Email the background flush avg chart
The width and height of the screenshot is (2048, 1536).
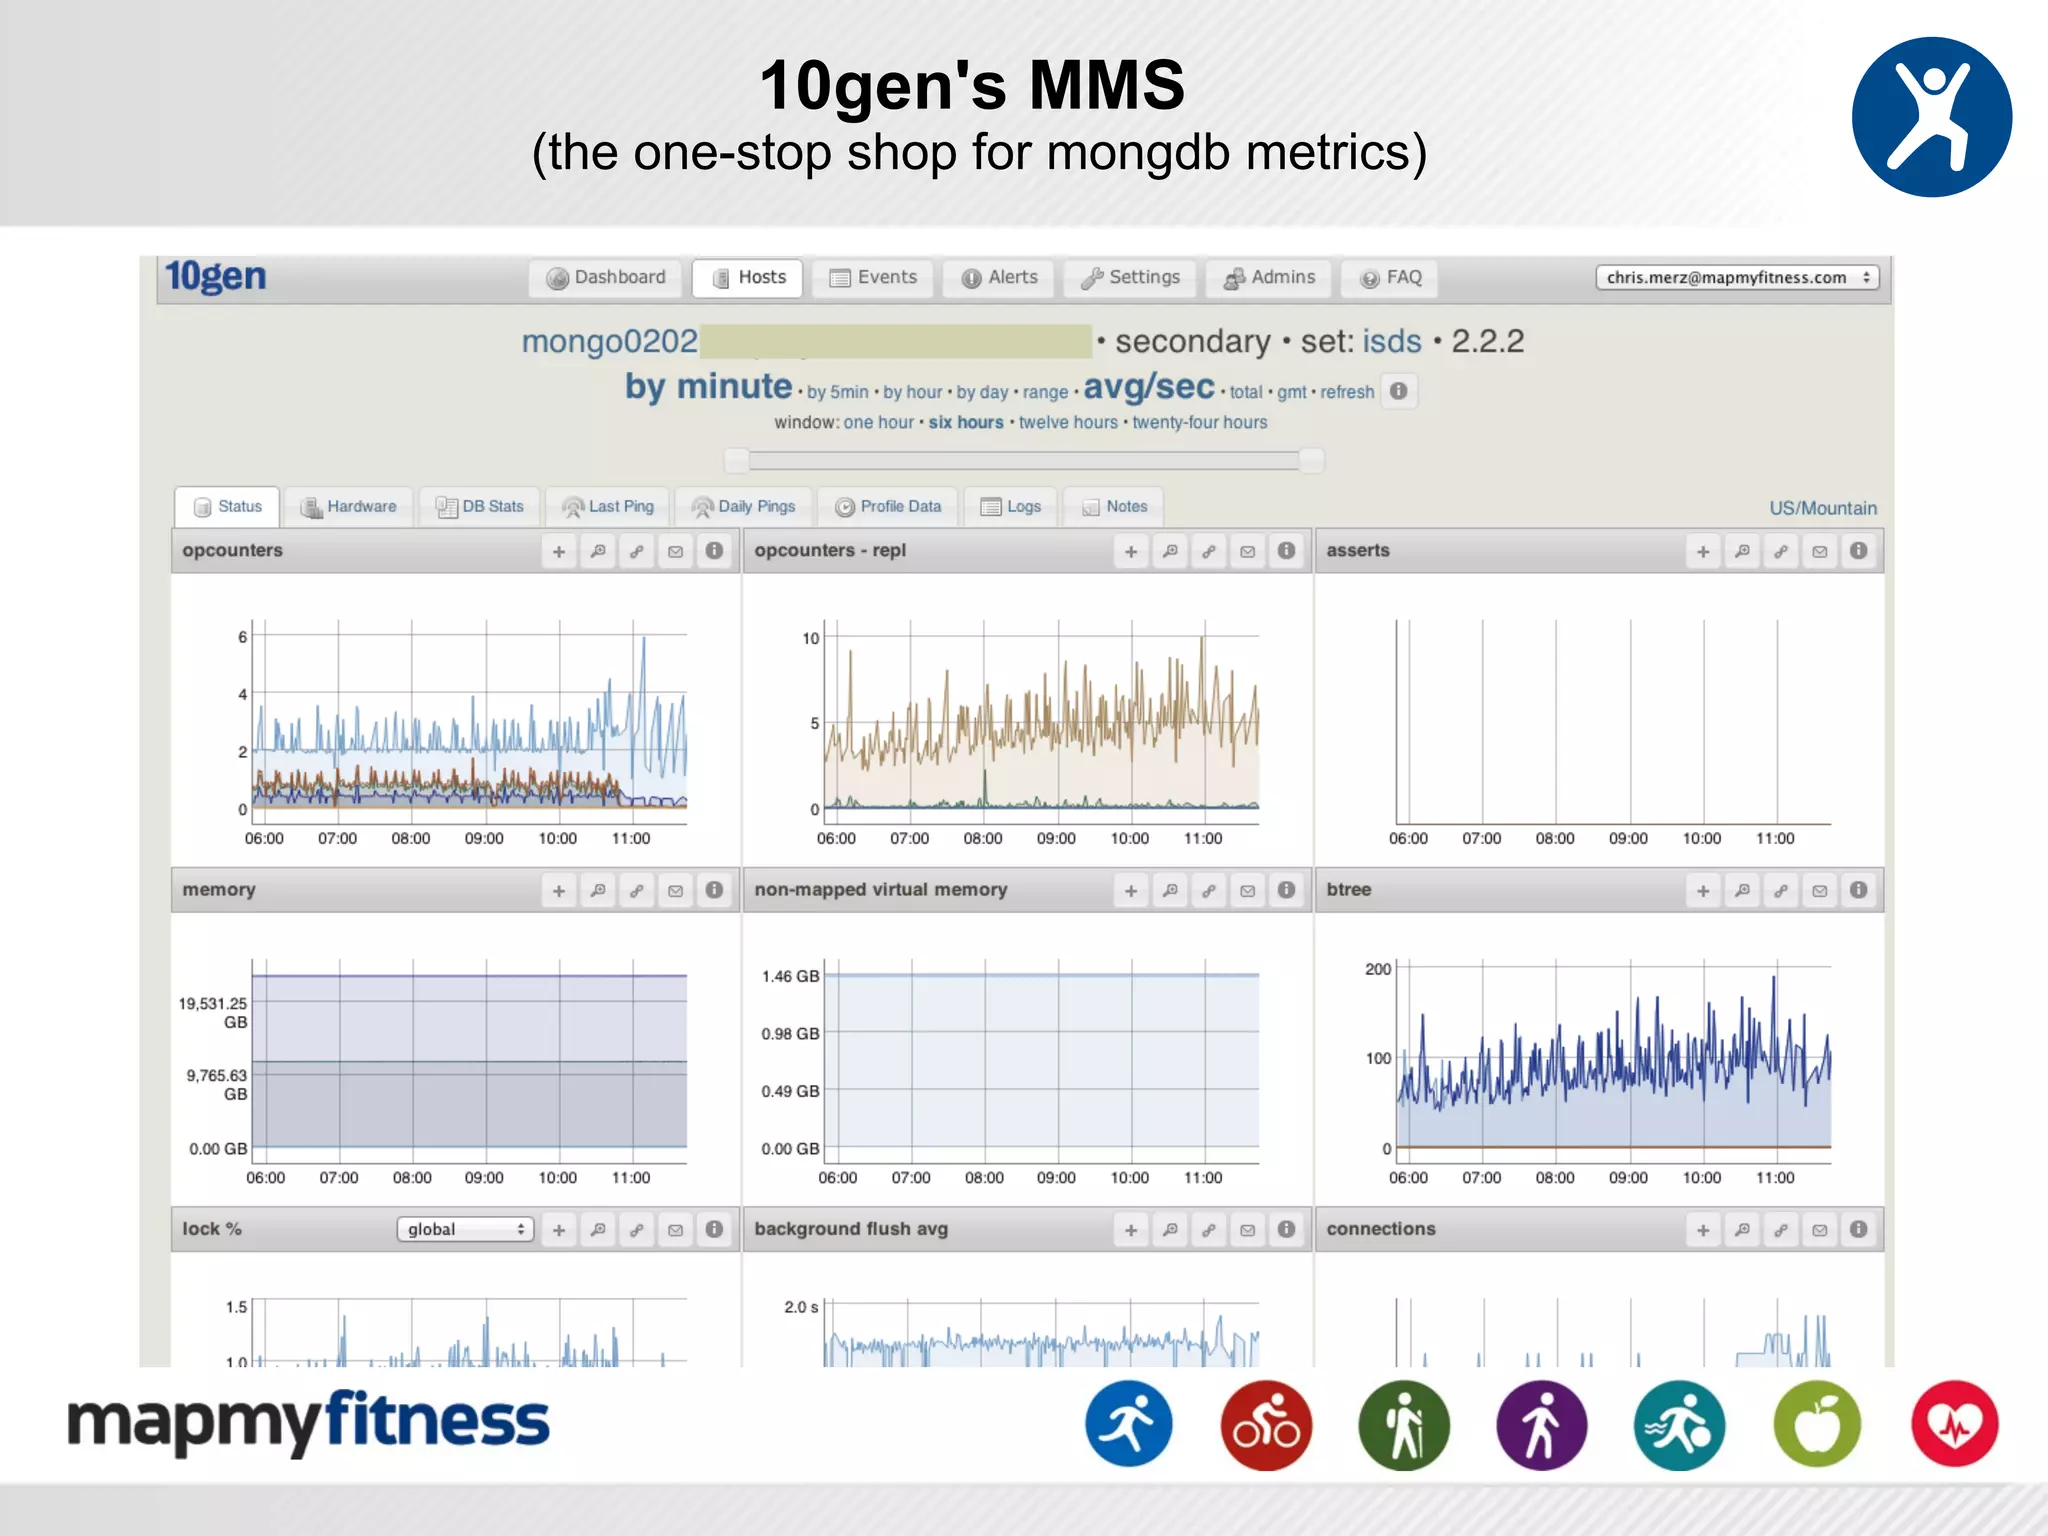click(x=1248, y=1230)
